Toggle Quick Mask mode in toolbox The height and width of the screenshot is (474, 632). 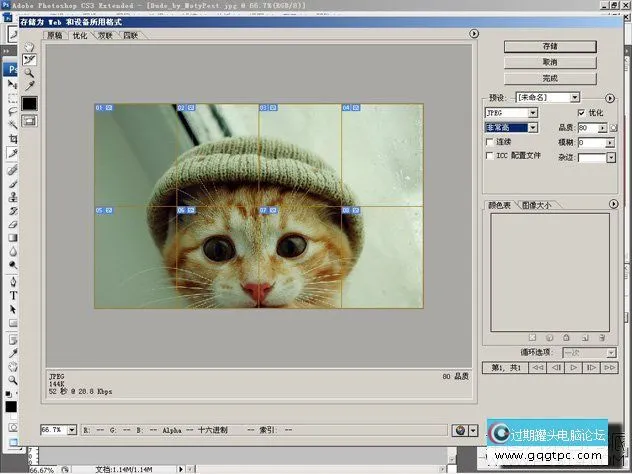[x=13, y=427]
